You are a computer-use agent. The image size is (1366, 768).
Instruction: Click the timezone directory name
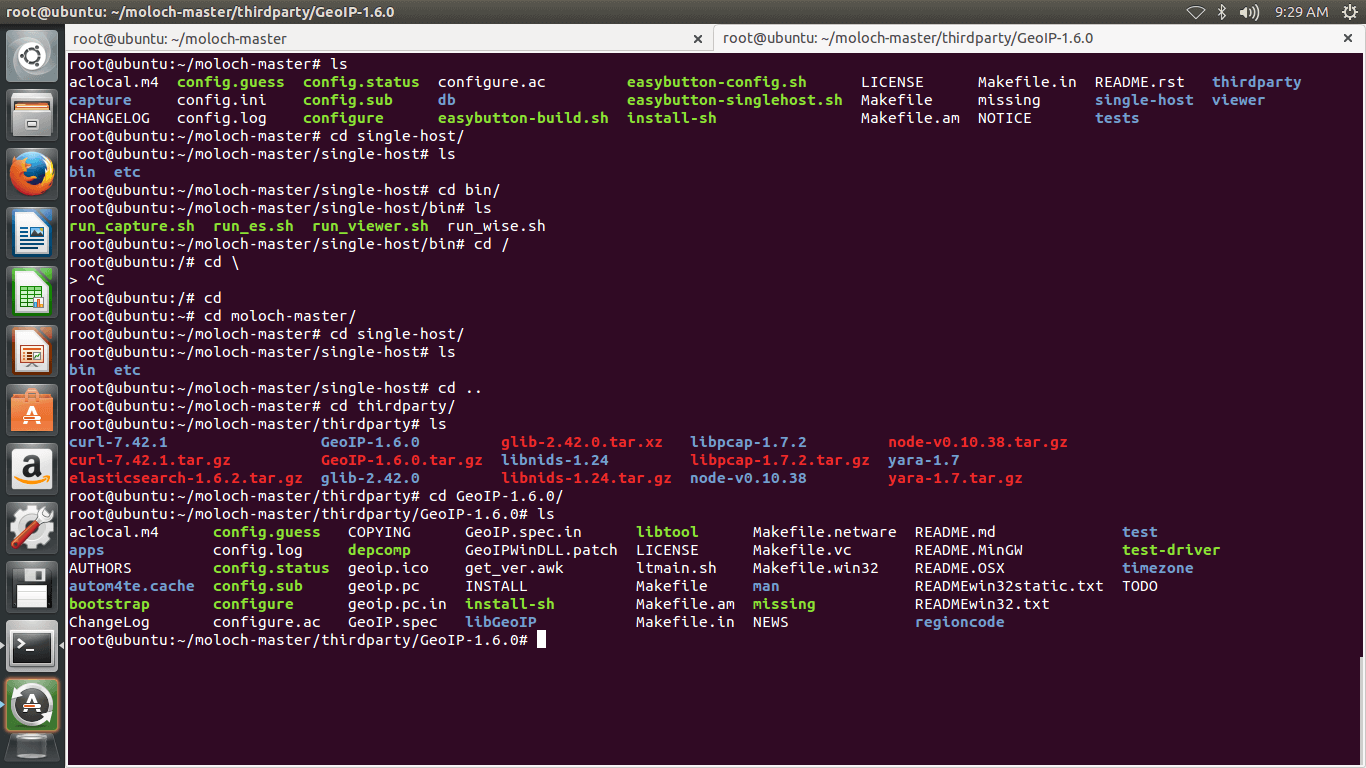[1158, 568]
